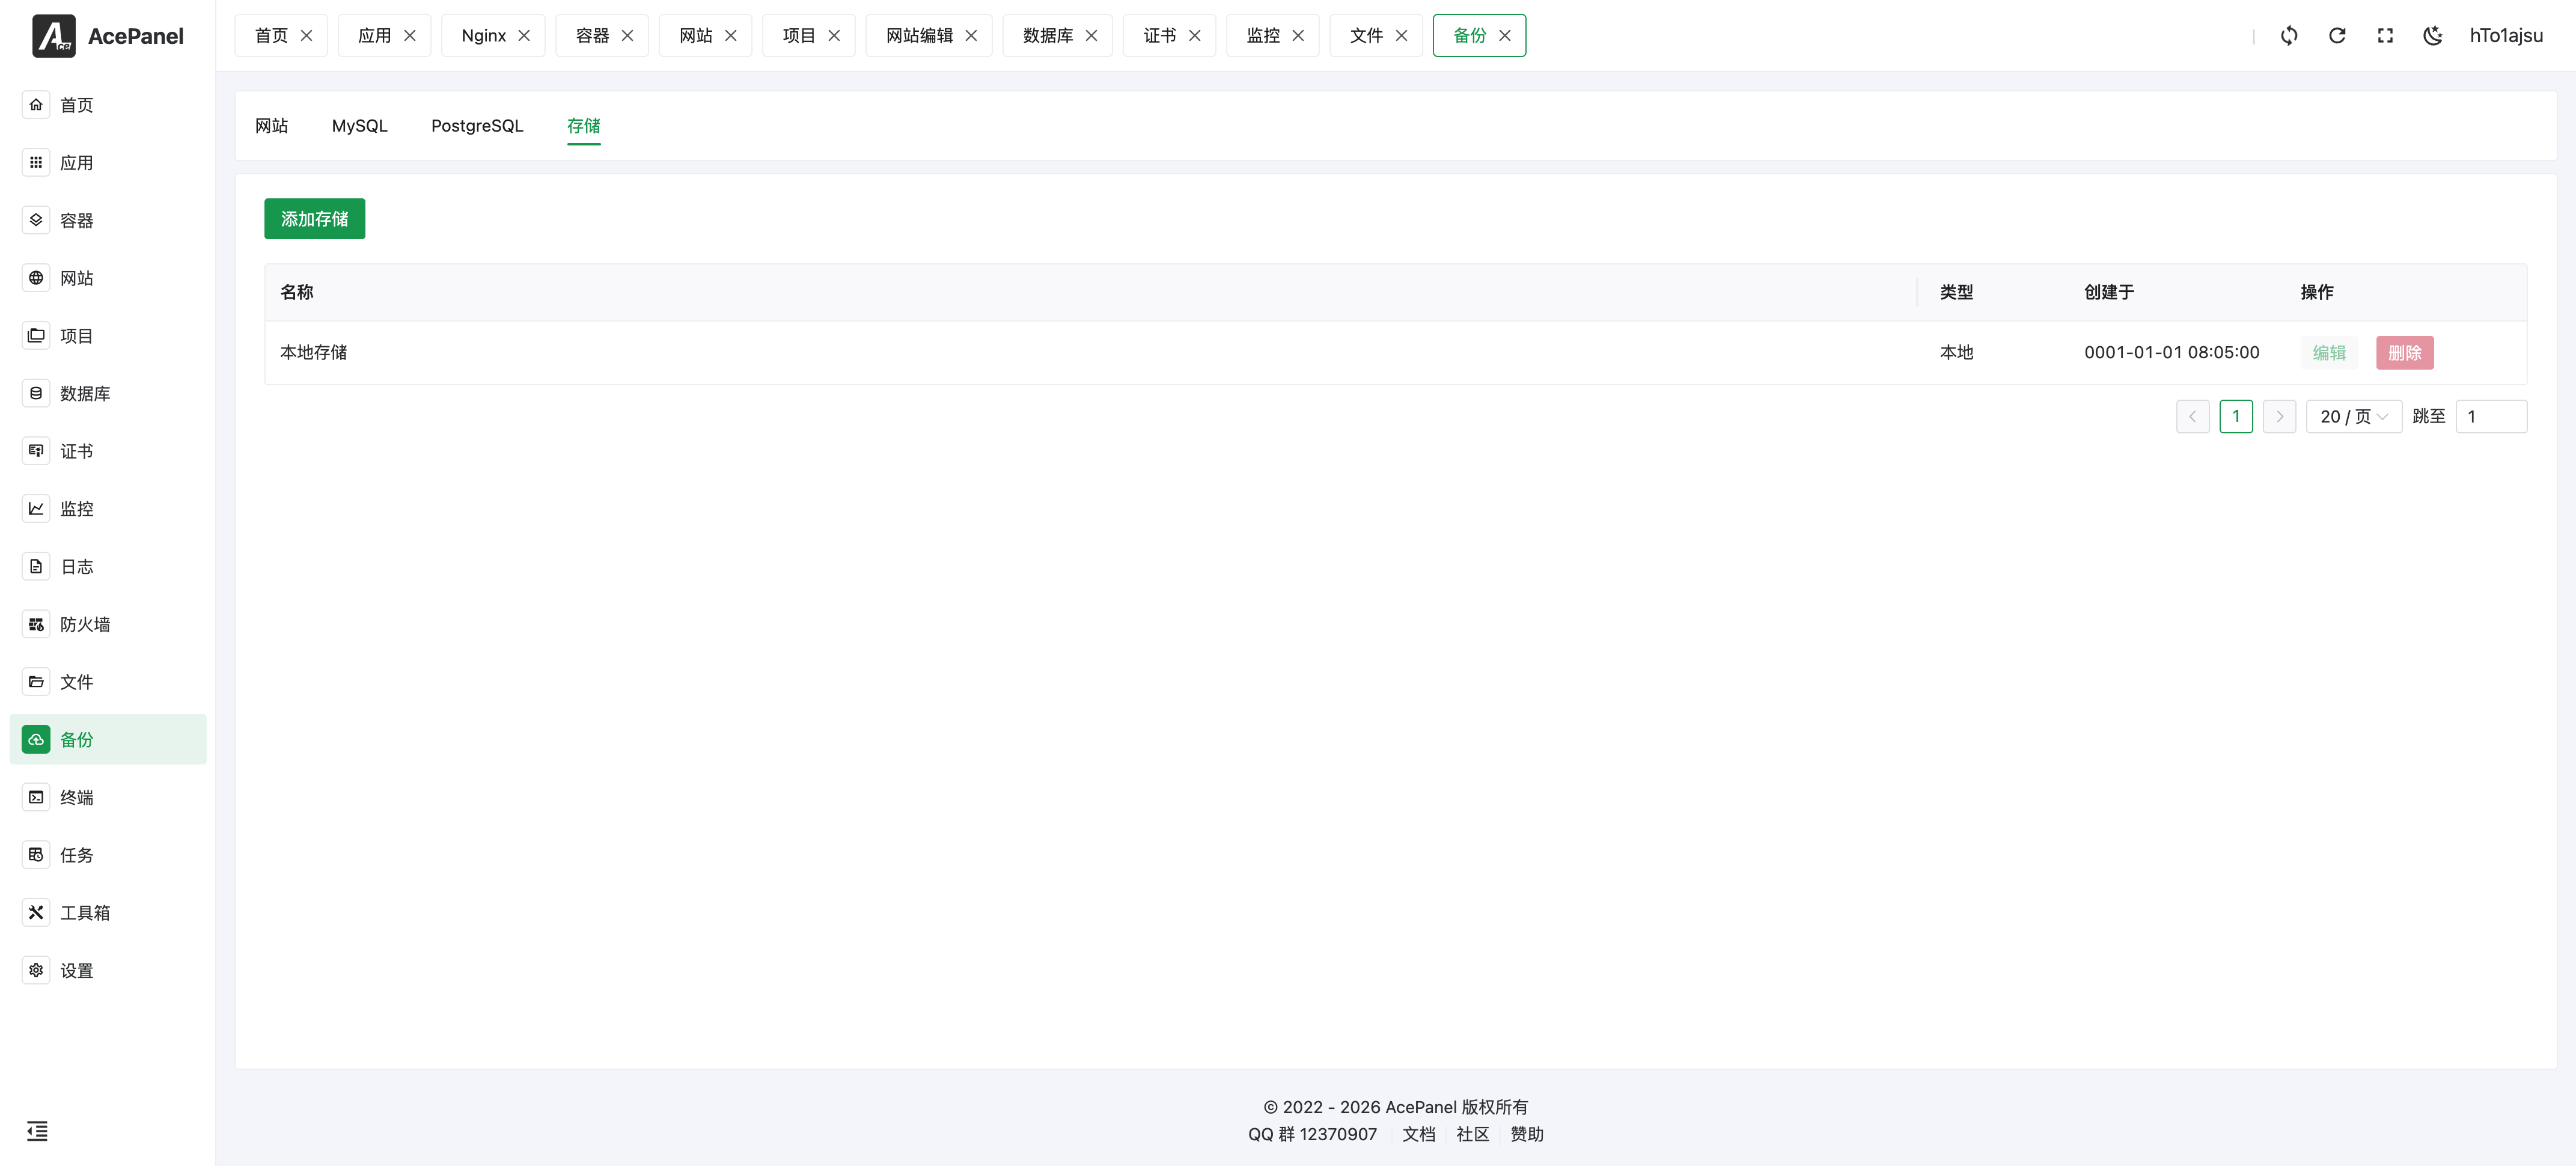Enter fullscreen using the top-right icon
The width and height of the screenshot is (2576, 1166).
(2385, 35)
